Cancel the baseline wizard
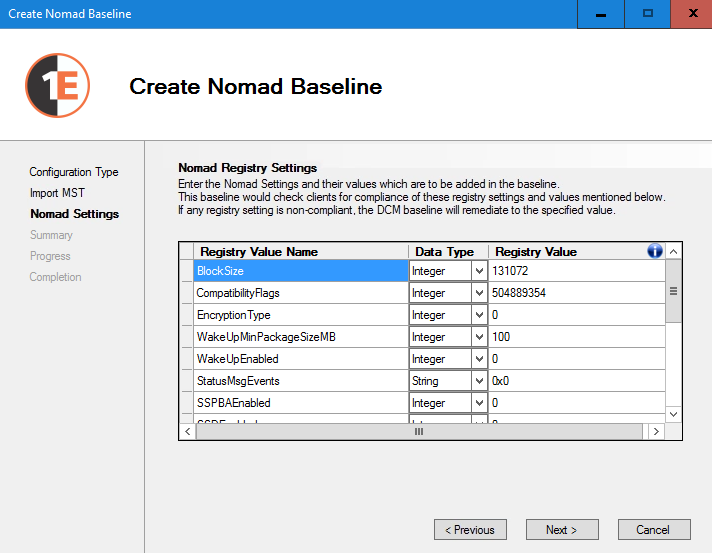This screenshot has width=712, height=553. pyautogui.click(x=653, y=530)
